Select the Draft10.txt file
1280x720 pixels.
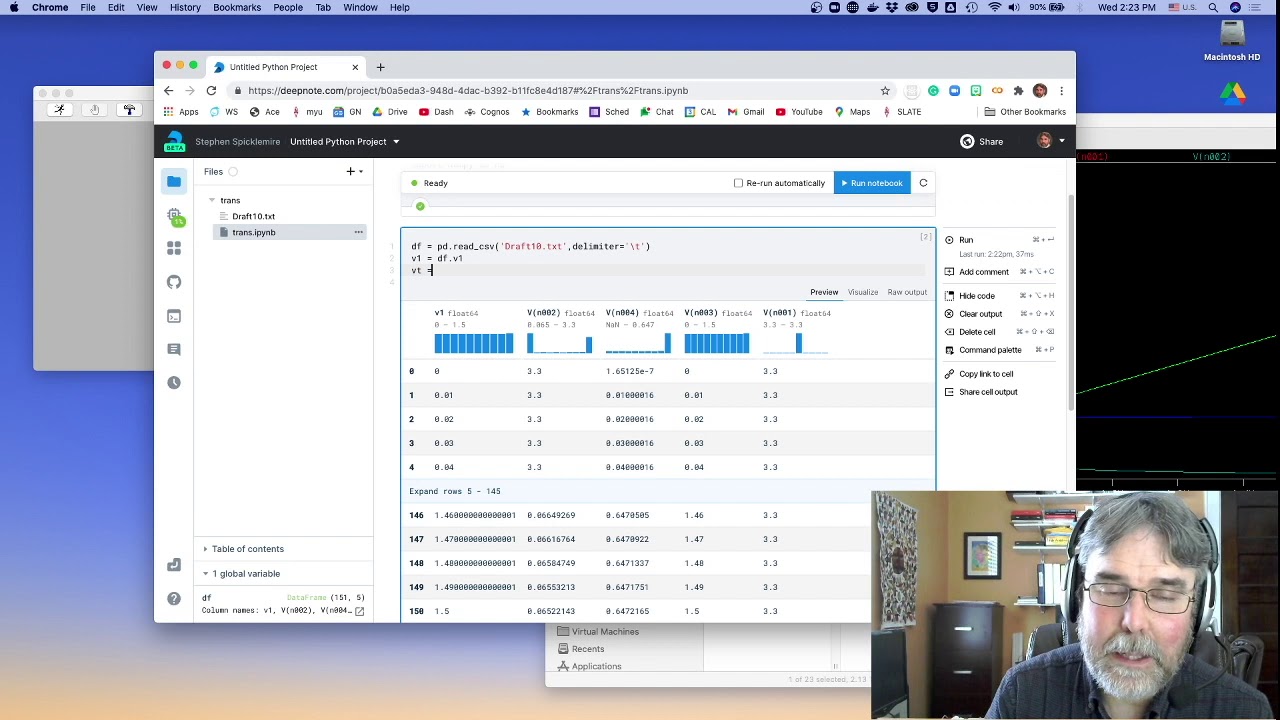coord(253,216)
